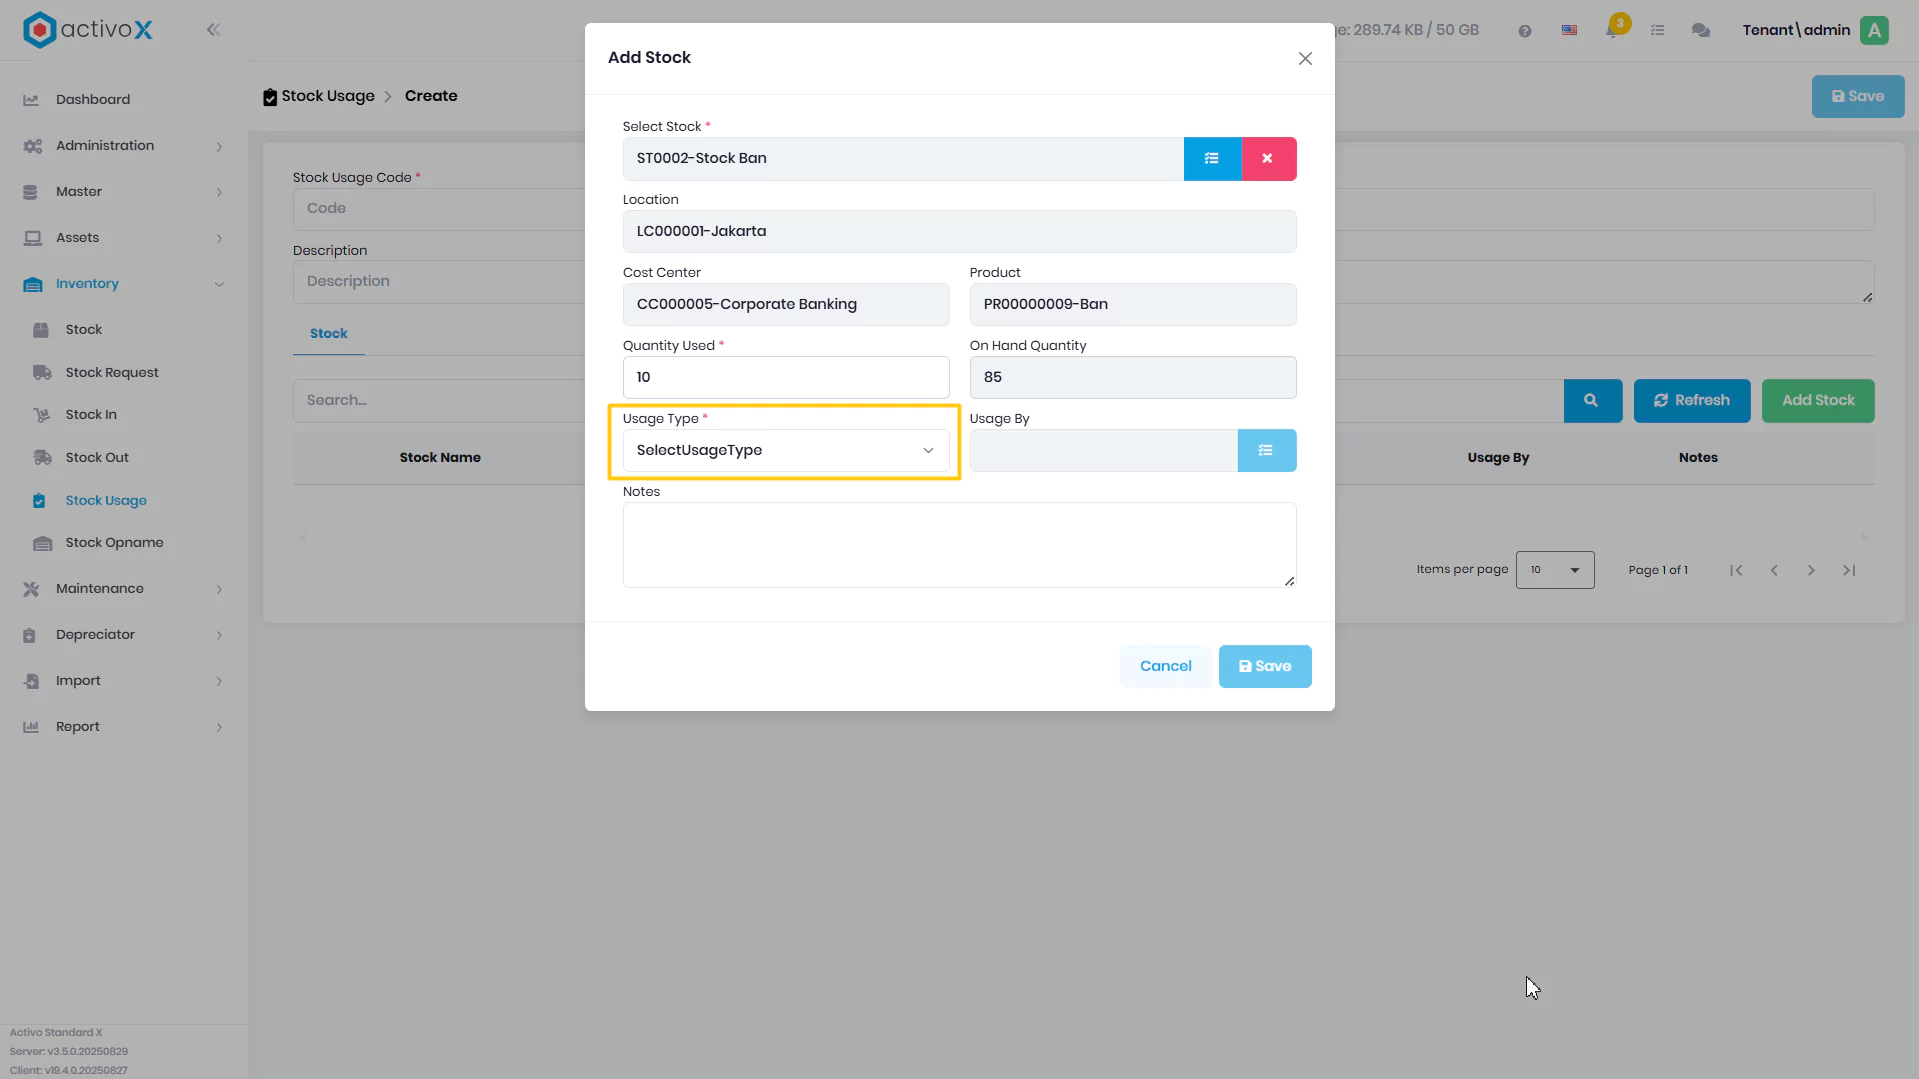Expand the Depreciator menu

(124, 635)
